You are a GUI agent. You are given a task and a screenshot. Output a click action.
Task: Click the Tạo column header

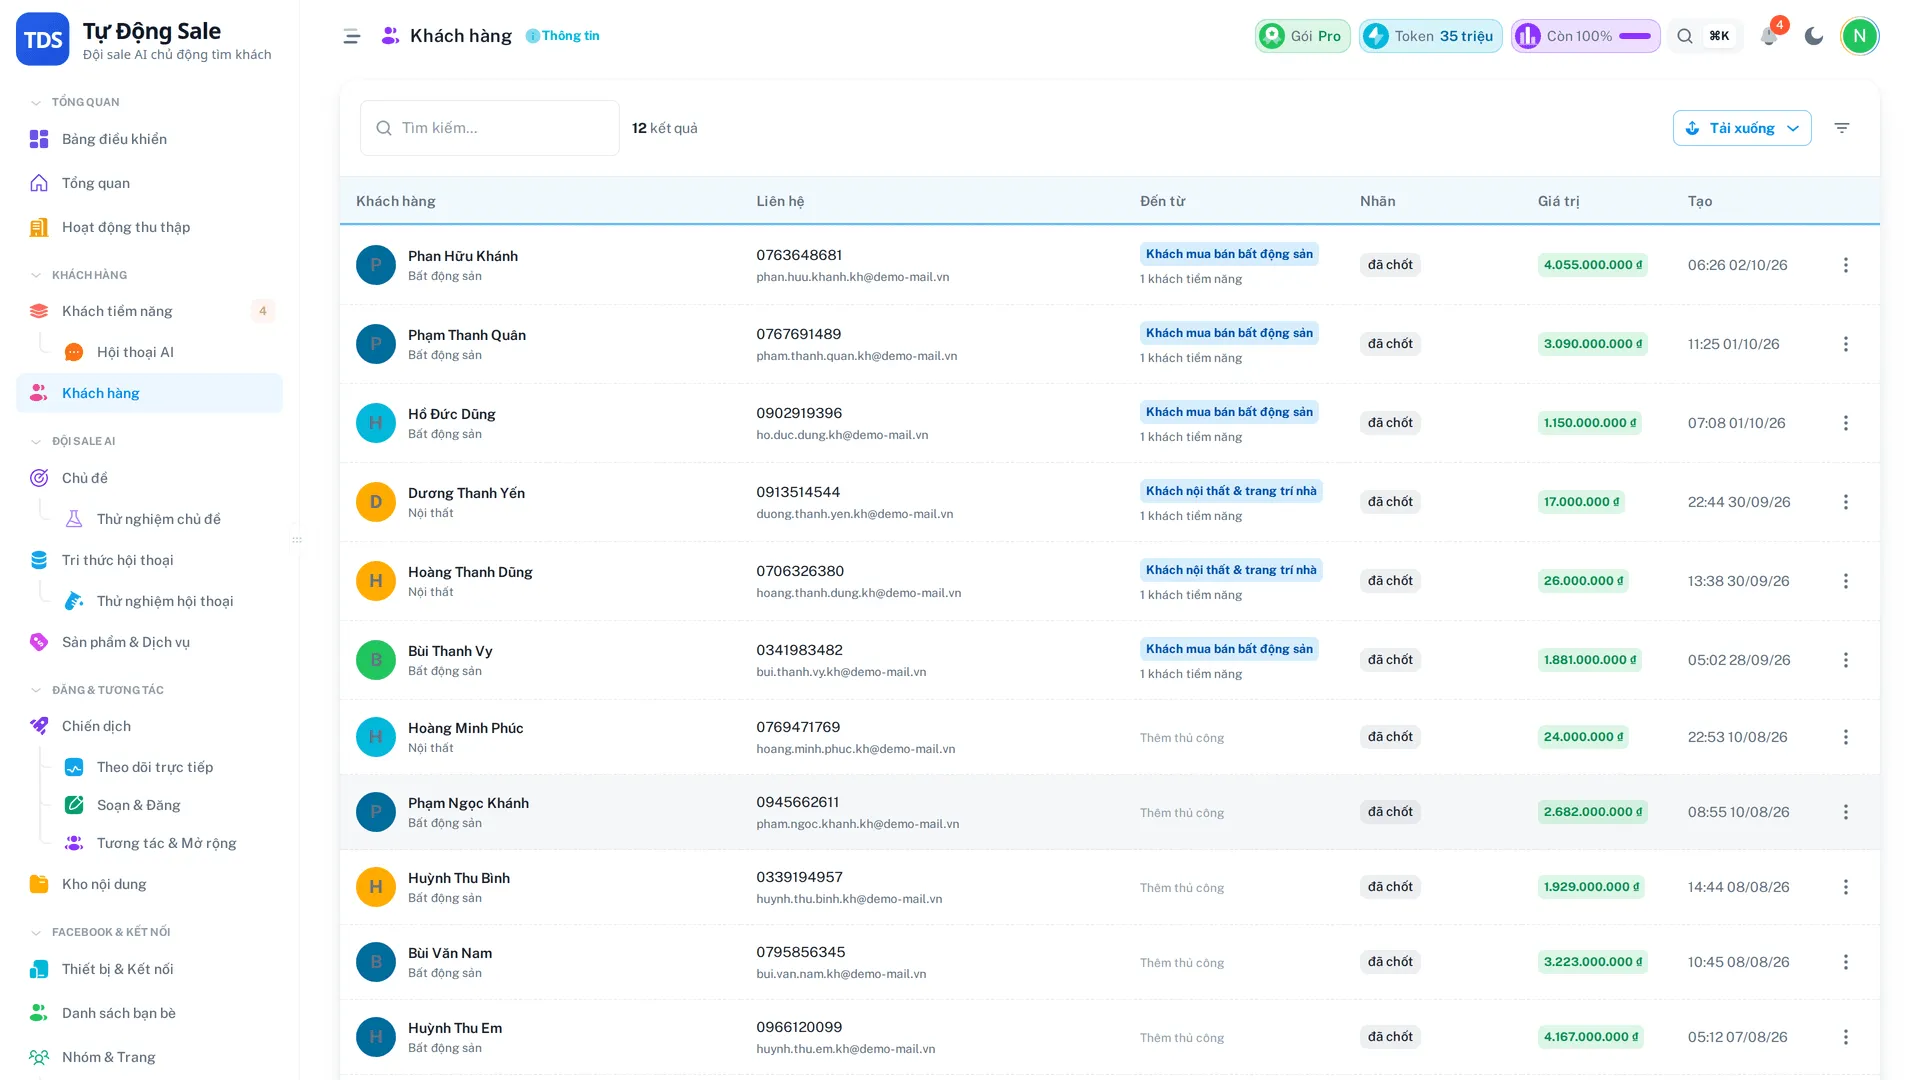point(1700,201)
